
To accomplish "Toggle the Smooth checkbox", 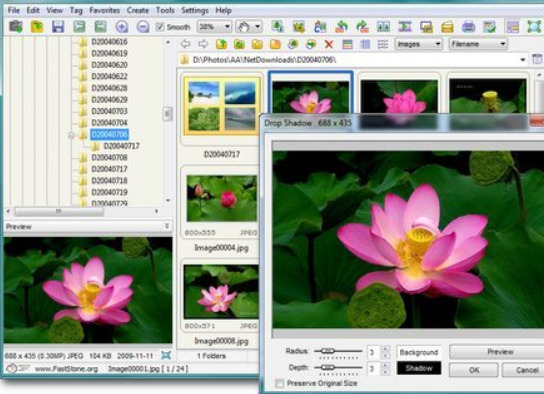I will pos(160,27).
